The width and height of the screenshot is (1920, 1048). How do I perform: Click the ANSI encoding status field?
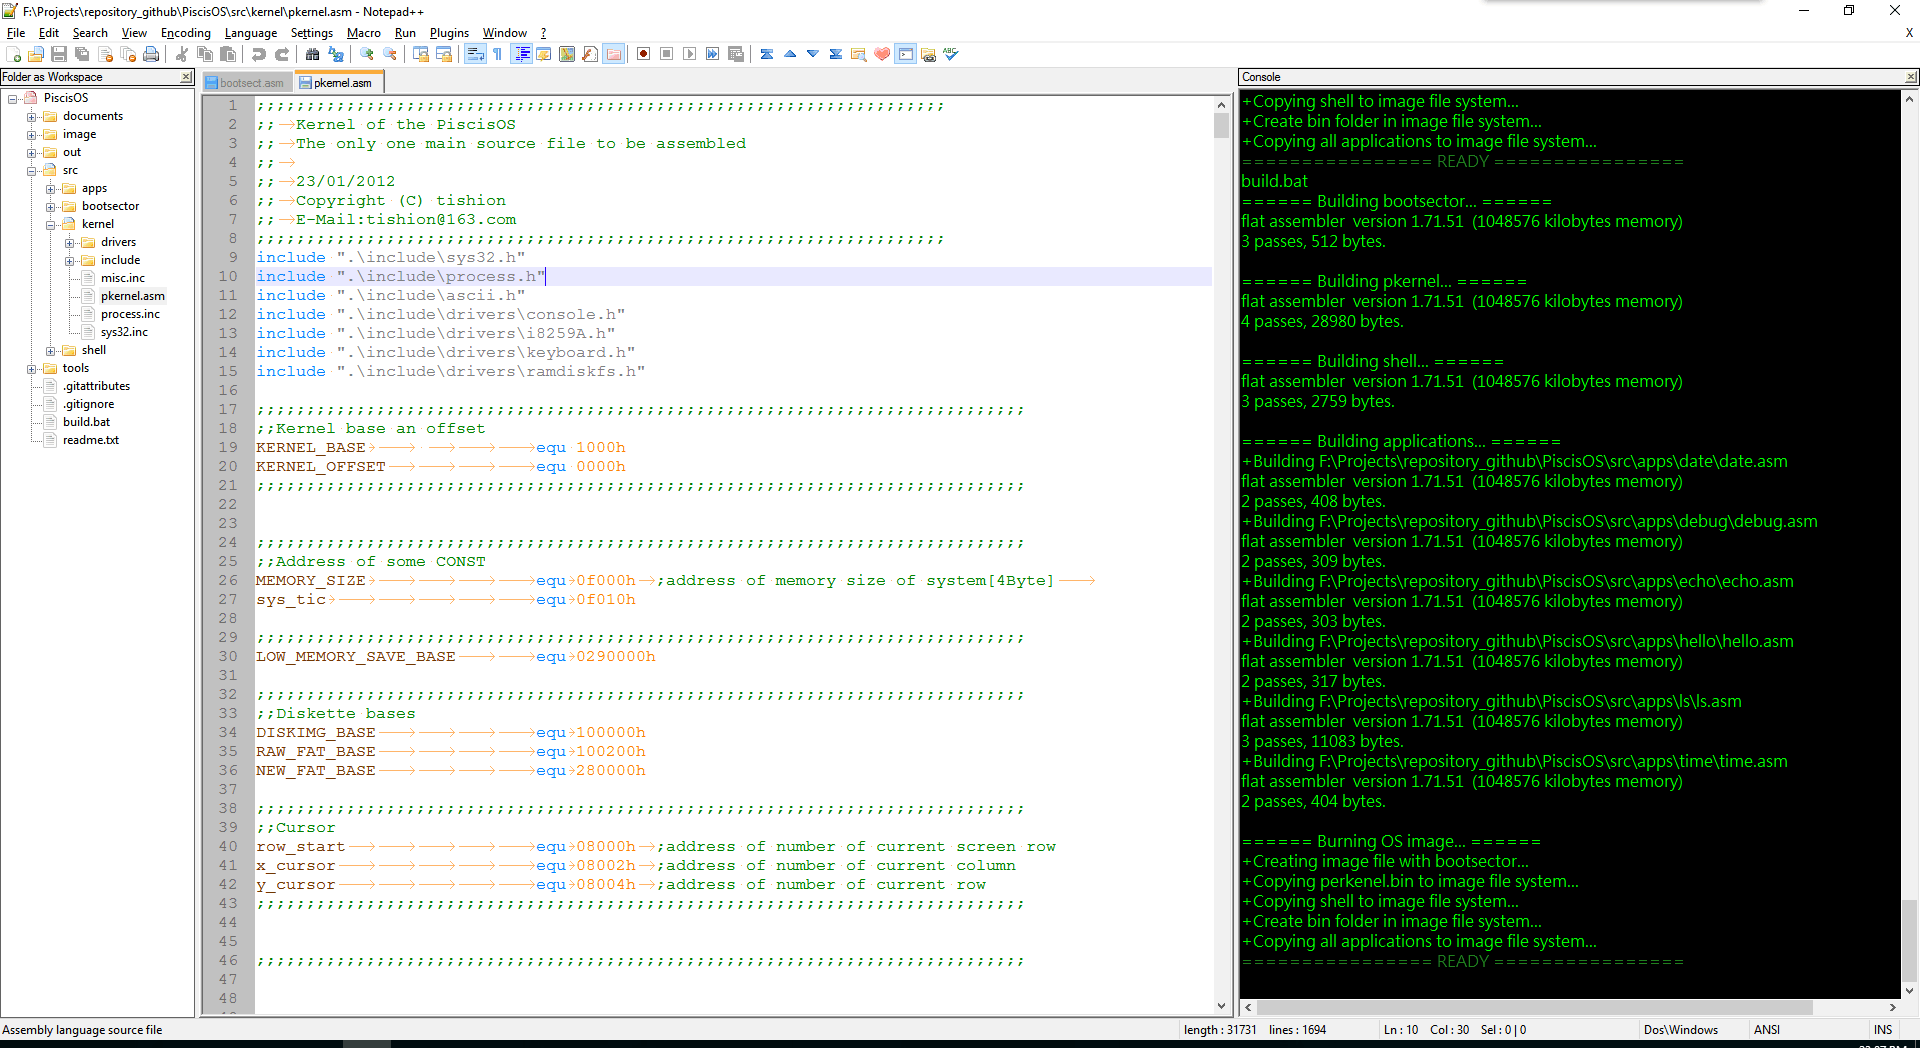pyautogui.click(x=1767, y=1030)
